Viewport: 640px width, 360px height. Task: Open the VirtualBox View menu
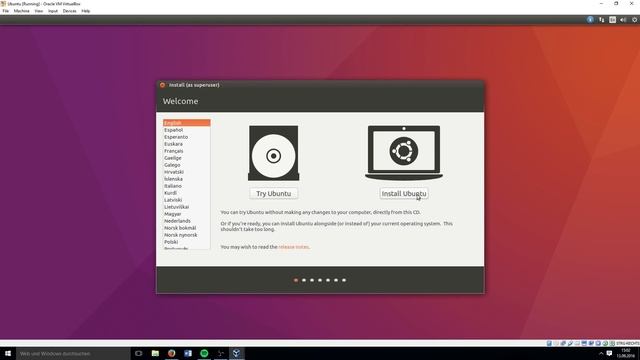[39, 11]
